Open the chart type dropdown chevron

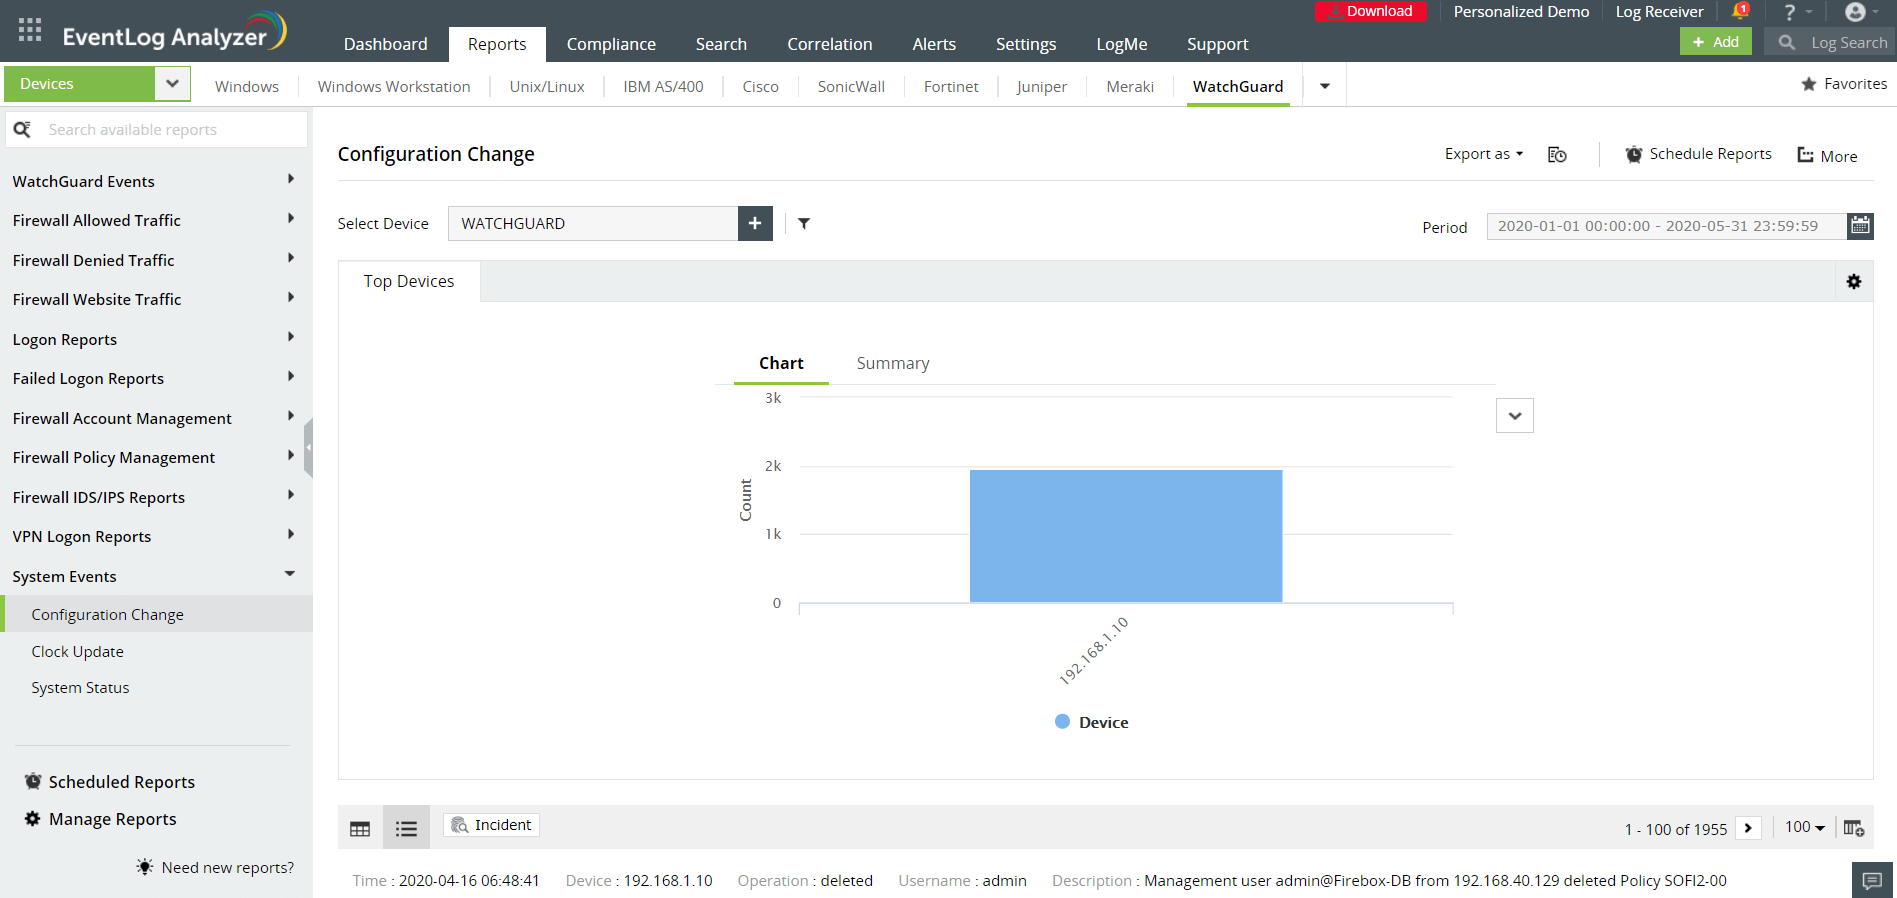click(x=1515, y=416)
